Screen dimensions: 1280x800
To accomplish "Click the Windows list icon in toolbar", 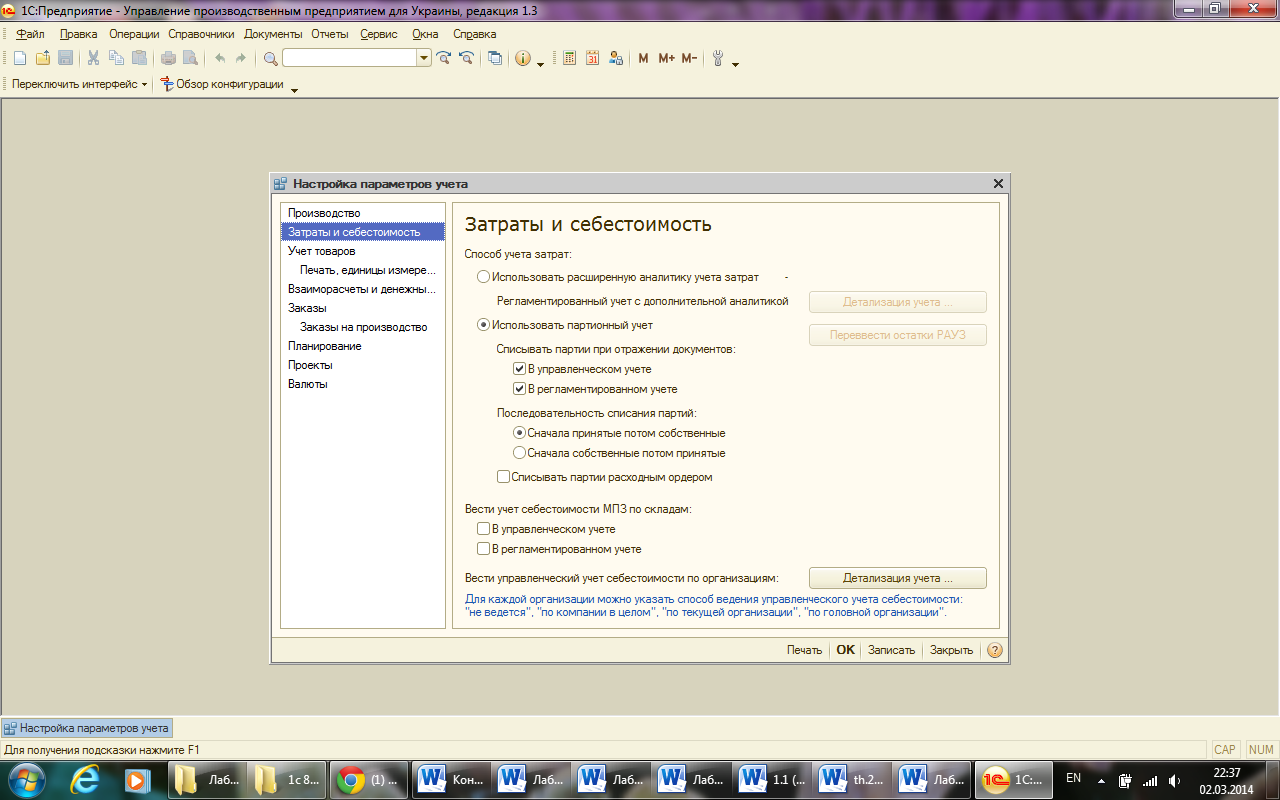I will point(495,58).
